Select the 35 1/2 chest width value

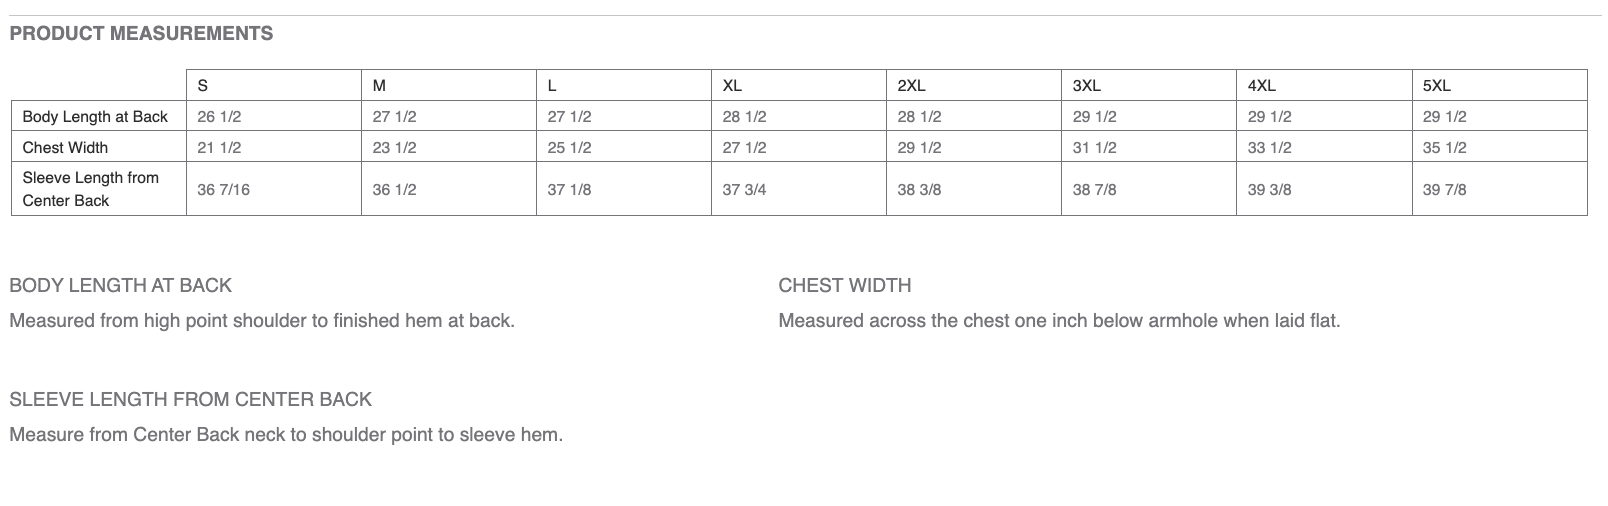pos(1444,148)
